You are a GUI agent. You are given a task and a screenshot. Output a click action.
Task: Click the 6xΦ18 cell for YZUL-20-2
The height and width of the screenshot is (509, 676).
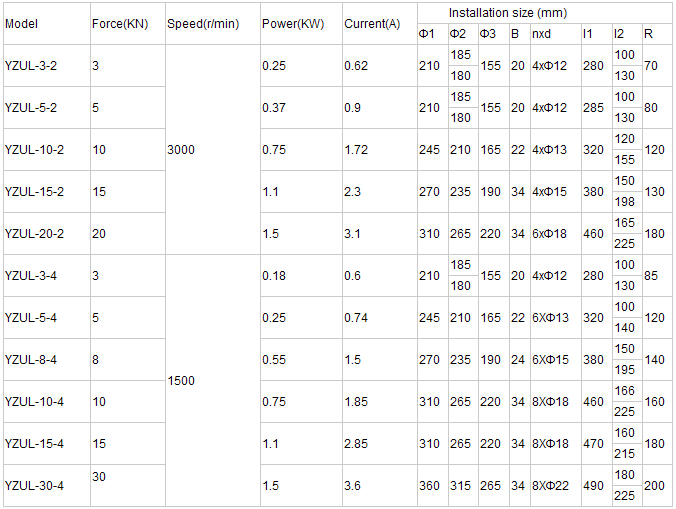tap(549, 233)
